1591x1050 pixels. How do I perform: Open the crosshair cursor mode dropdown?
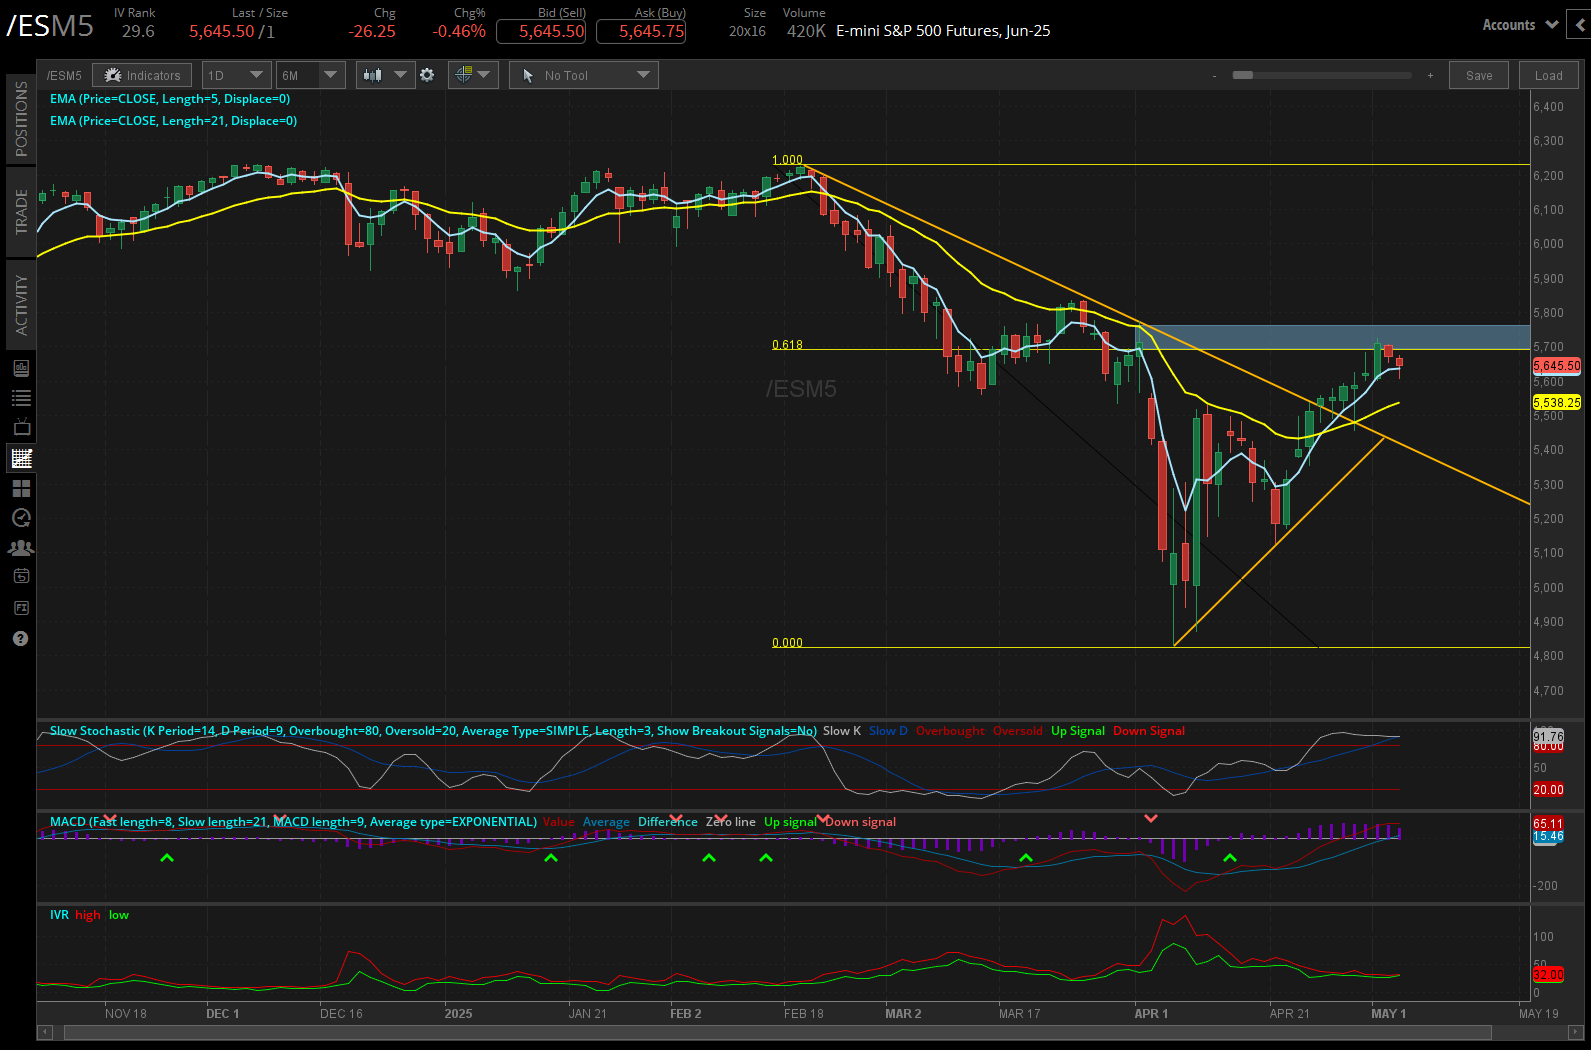473,75
